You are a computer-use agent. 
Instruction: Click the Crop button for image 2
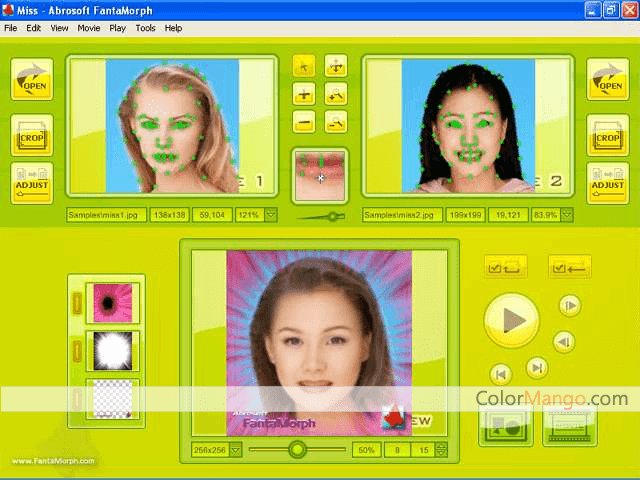point(607,134)
